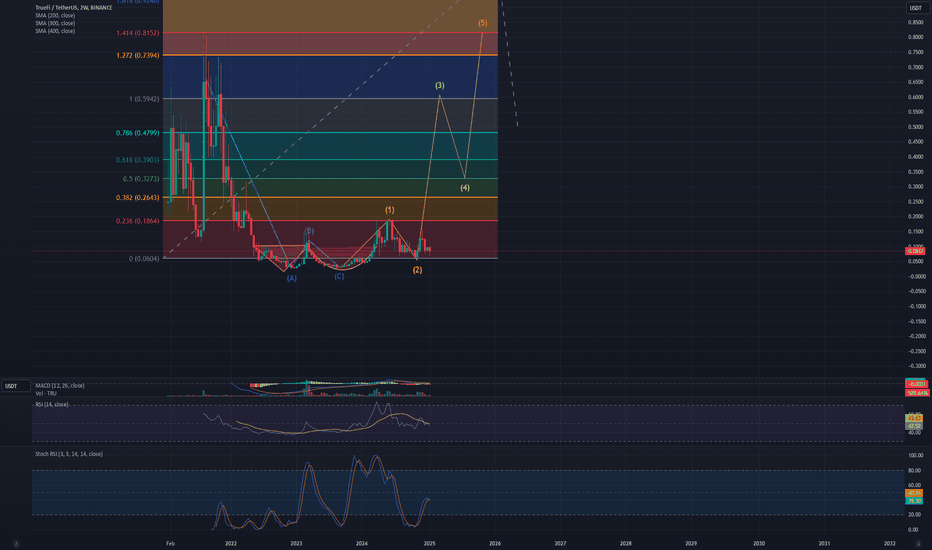Click the orange Stoch RSI value tag
Viewport: 932px width, 550px height.
pos(914,494)
